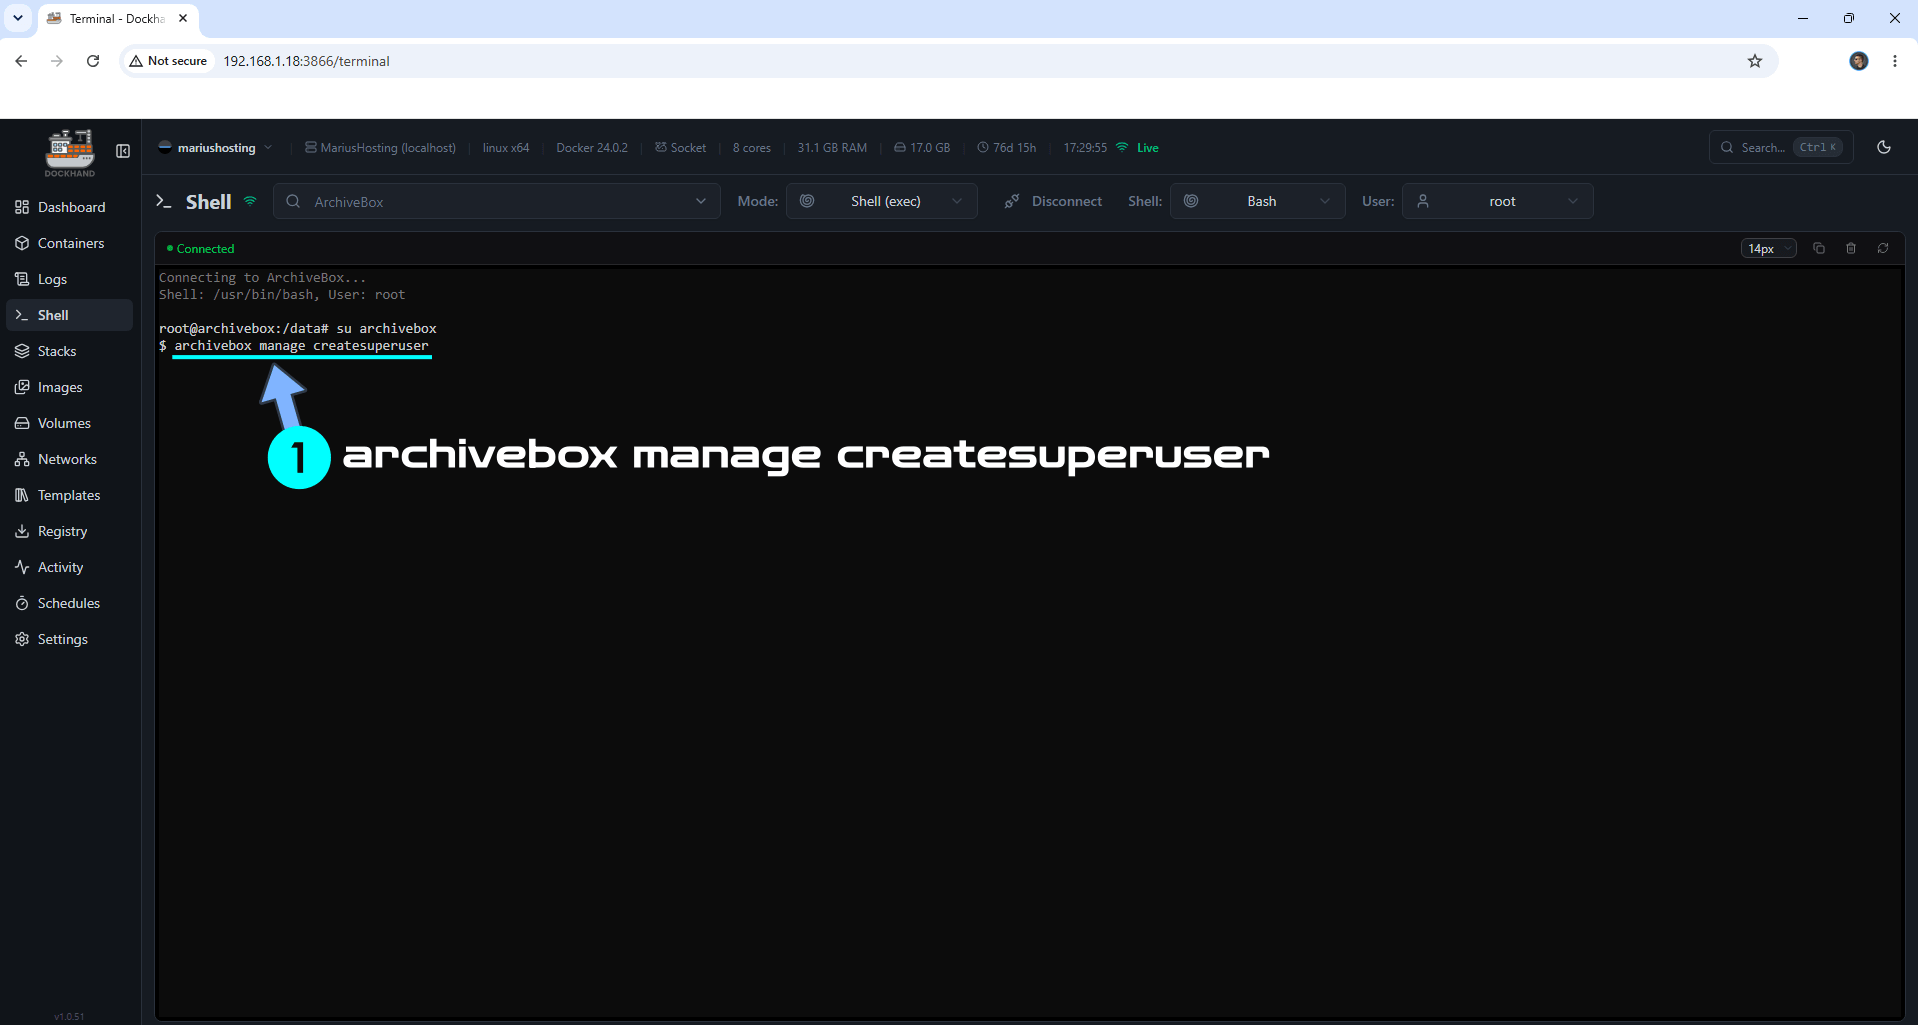Disconnect from the container shell
Screen dimensions: 1918x1025
(1053, 201)
